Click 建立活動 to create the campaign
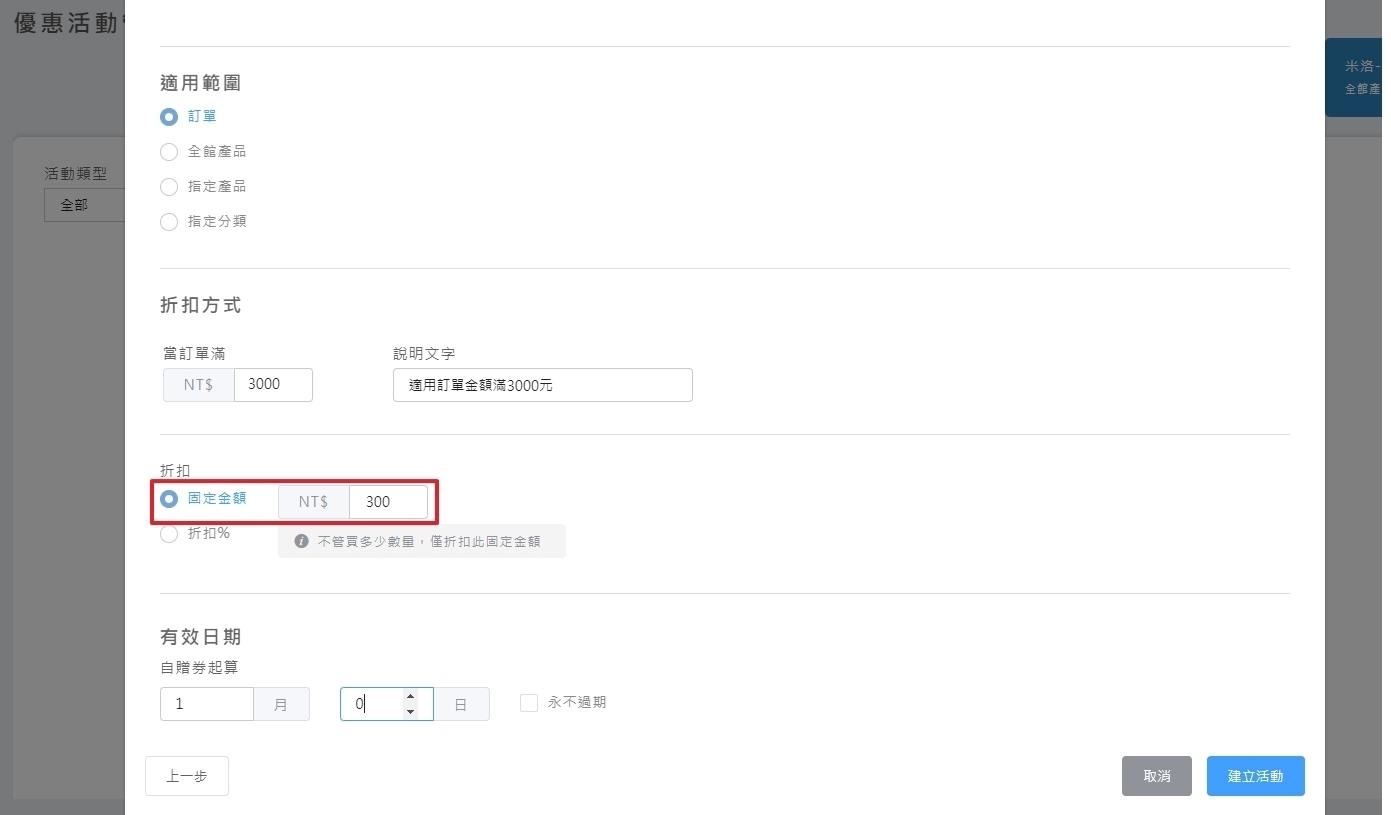Viewport: 1391px width, 815px height. [x=1255, y=776]
